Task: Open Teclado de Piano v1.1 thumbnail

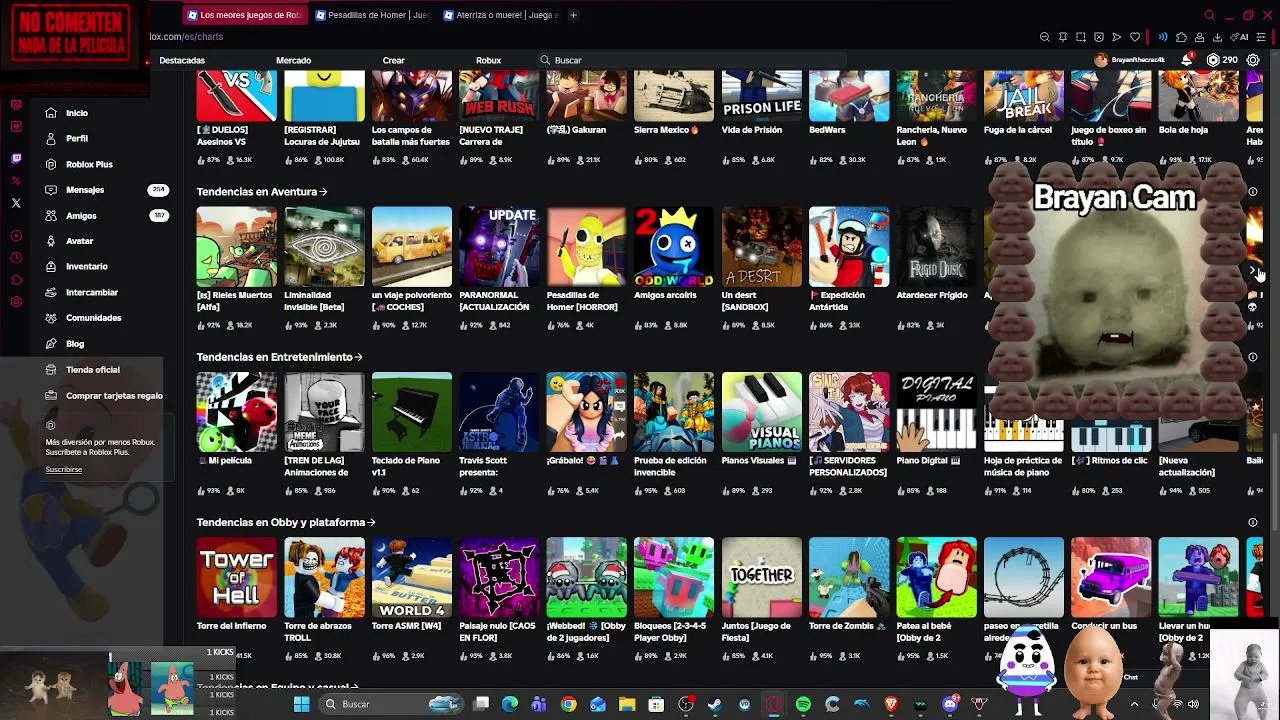Action: pyautogui.click(x=412, y=412)
